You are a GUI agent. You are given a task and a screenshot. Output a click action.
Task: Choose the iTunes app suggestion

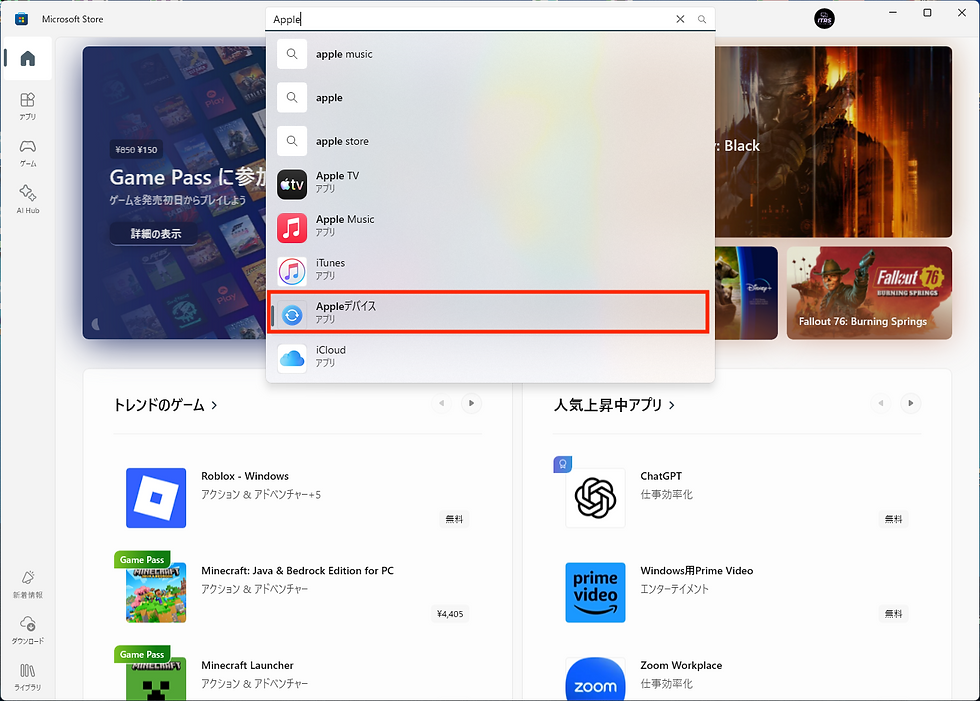click(490, 272)
